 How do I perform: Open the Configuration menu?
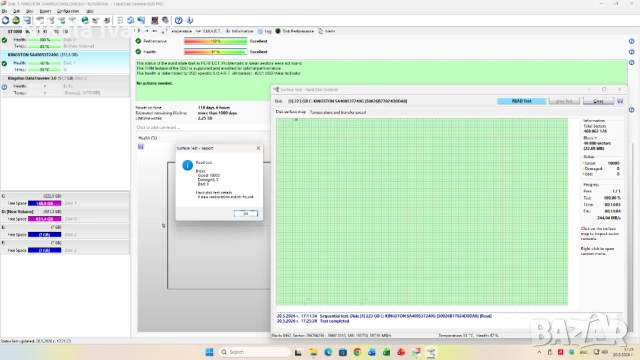pyautogui.click(x=68, y=11)
